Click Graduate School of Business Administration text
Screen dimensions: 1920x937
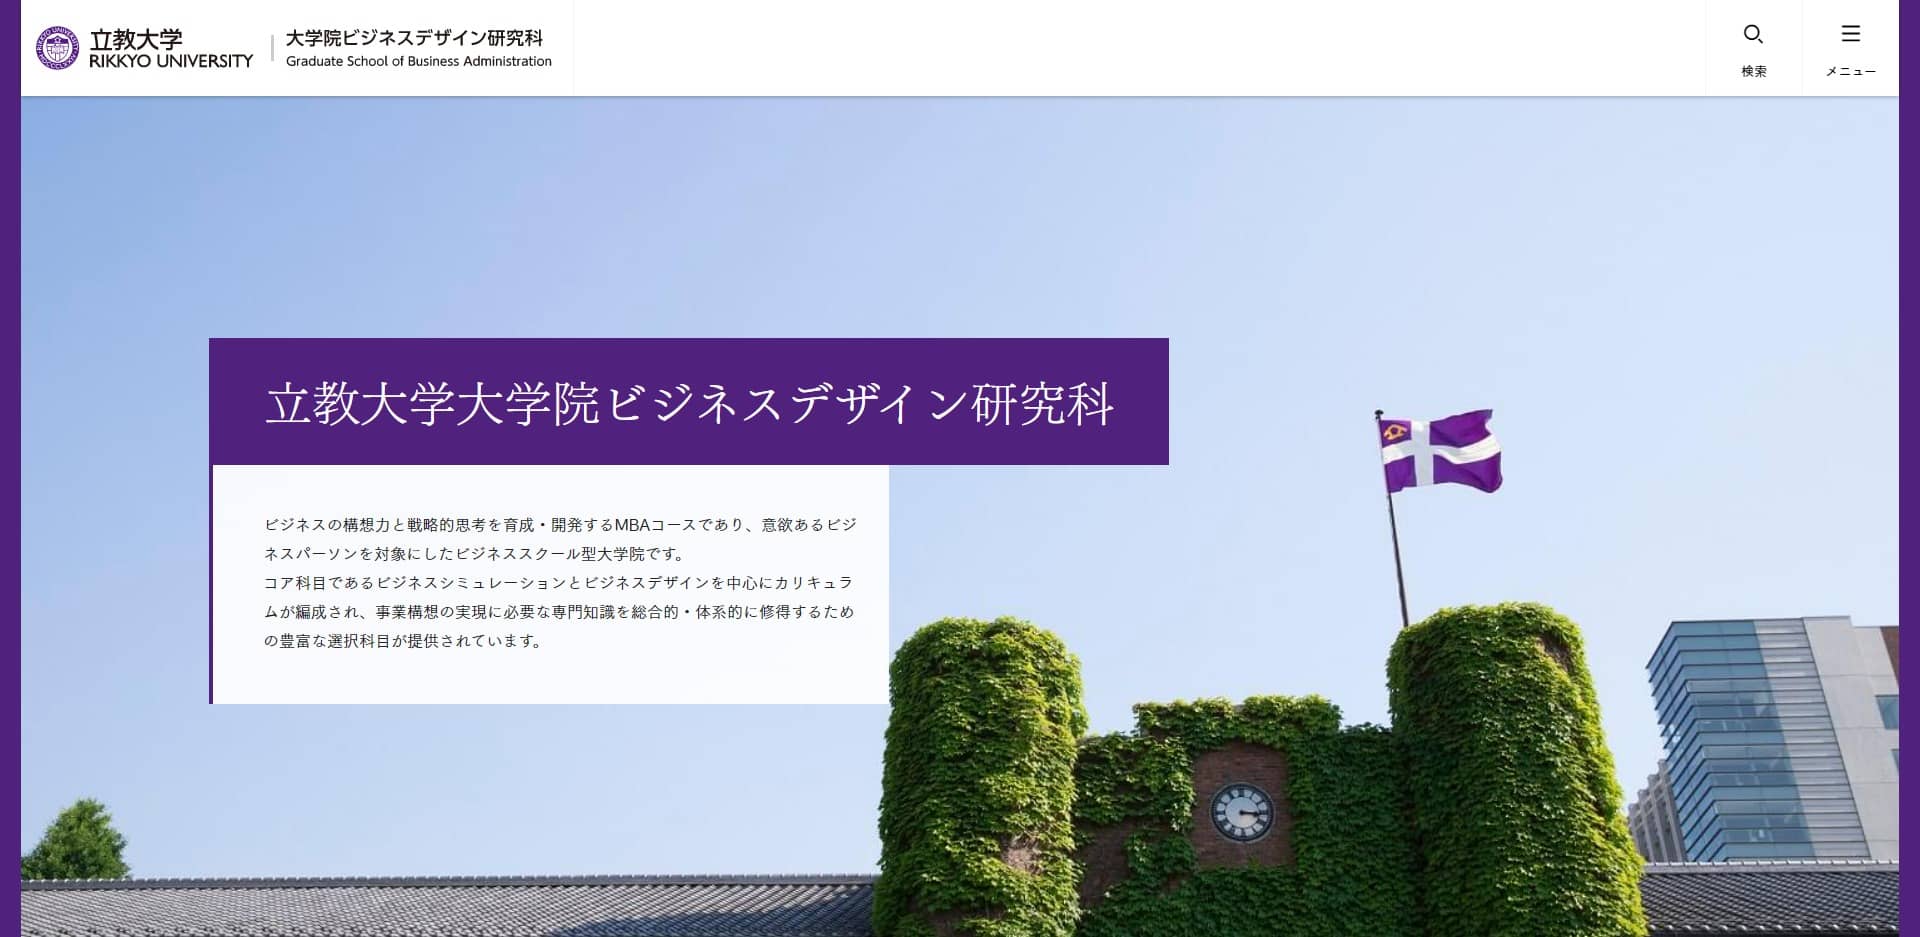[x=419, y=61]
